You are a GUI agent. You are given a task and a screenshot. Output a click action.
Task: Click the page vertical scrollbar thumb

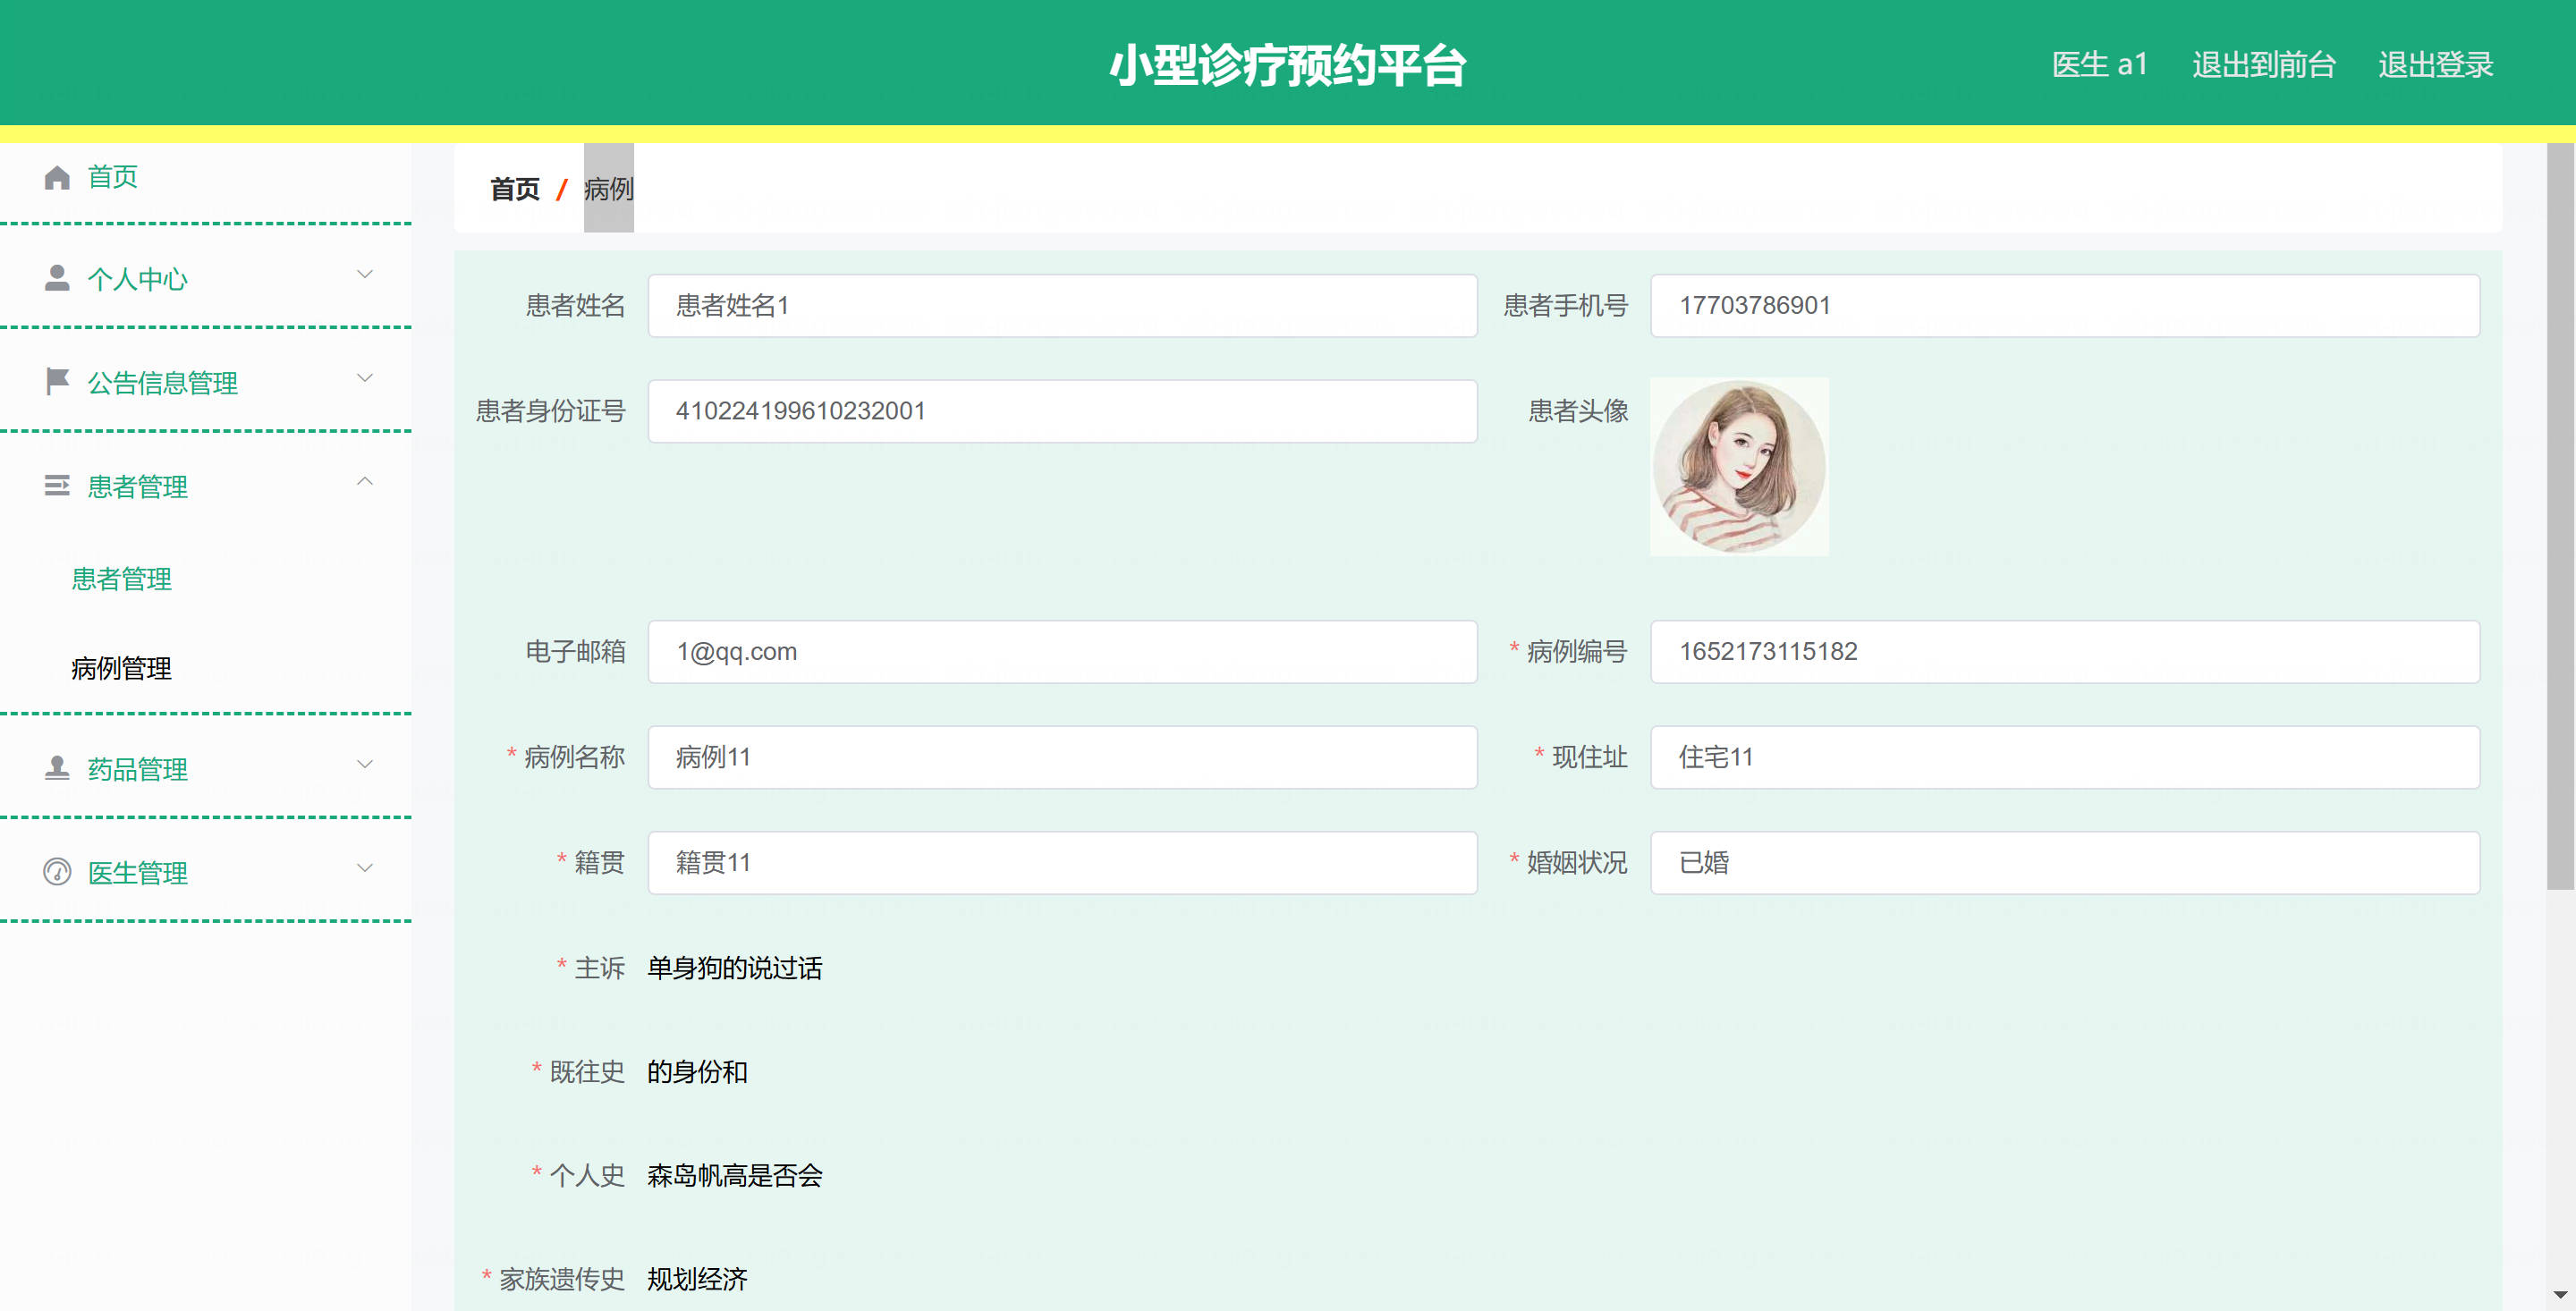tap(2560, 516)
